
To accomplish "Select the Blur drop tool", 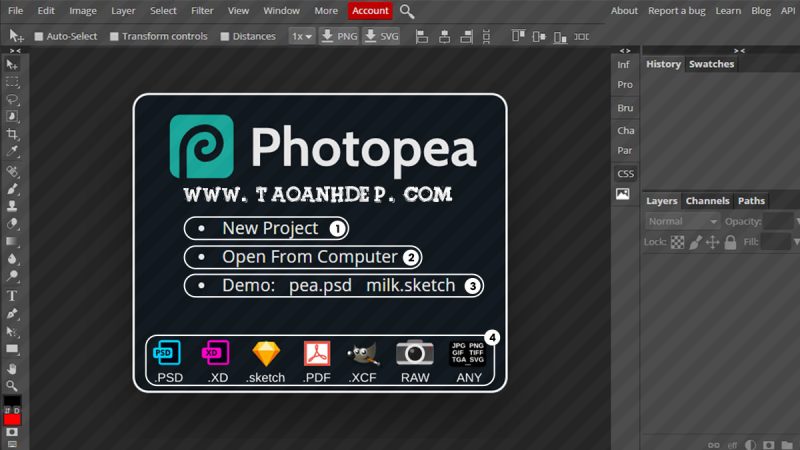I will [12, 259].
